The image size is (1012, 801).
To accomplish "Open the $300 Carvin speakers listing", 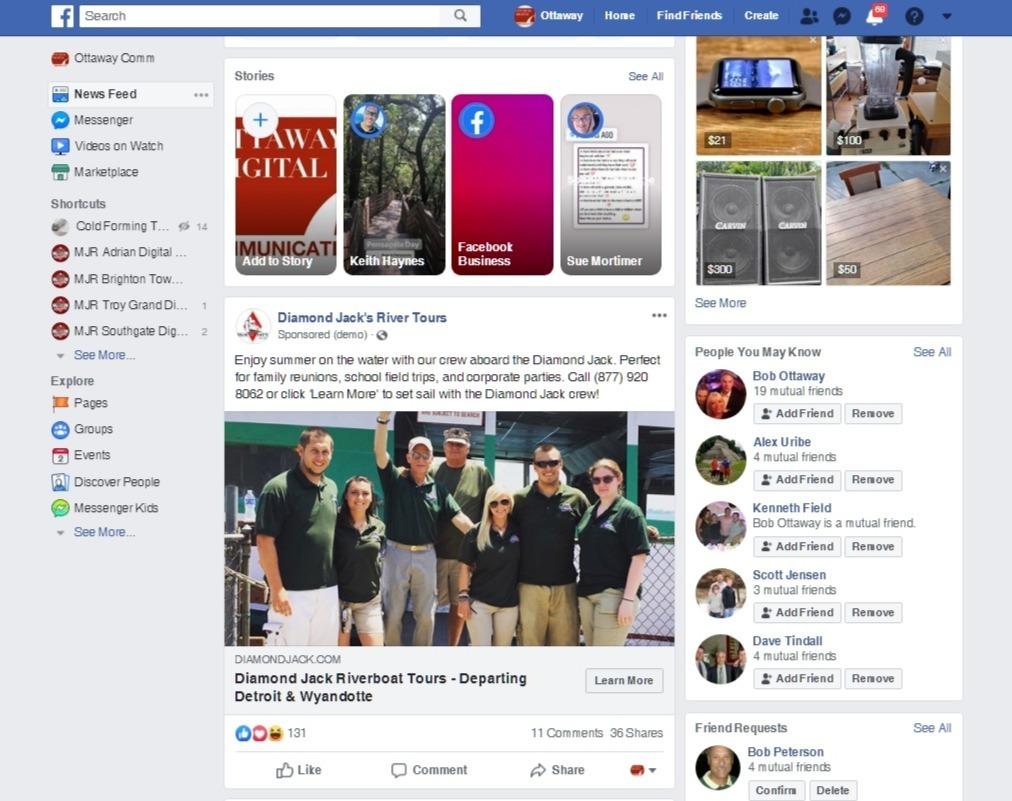I will pyautogui.click(x=759, y=223).
